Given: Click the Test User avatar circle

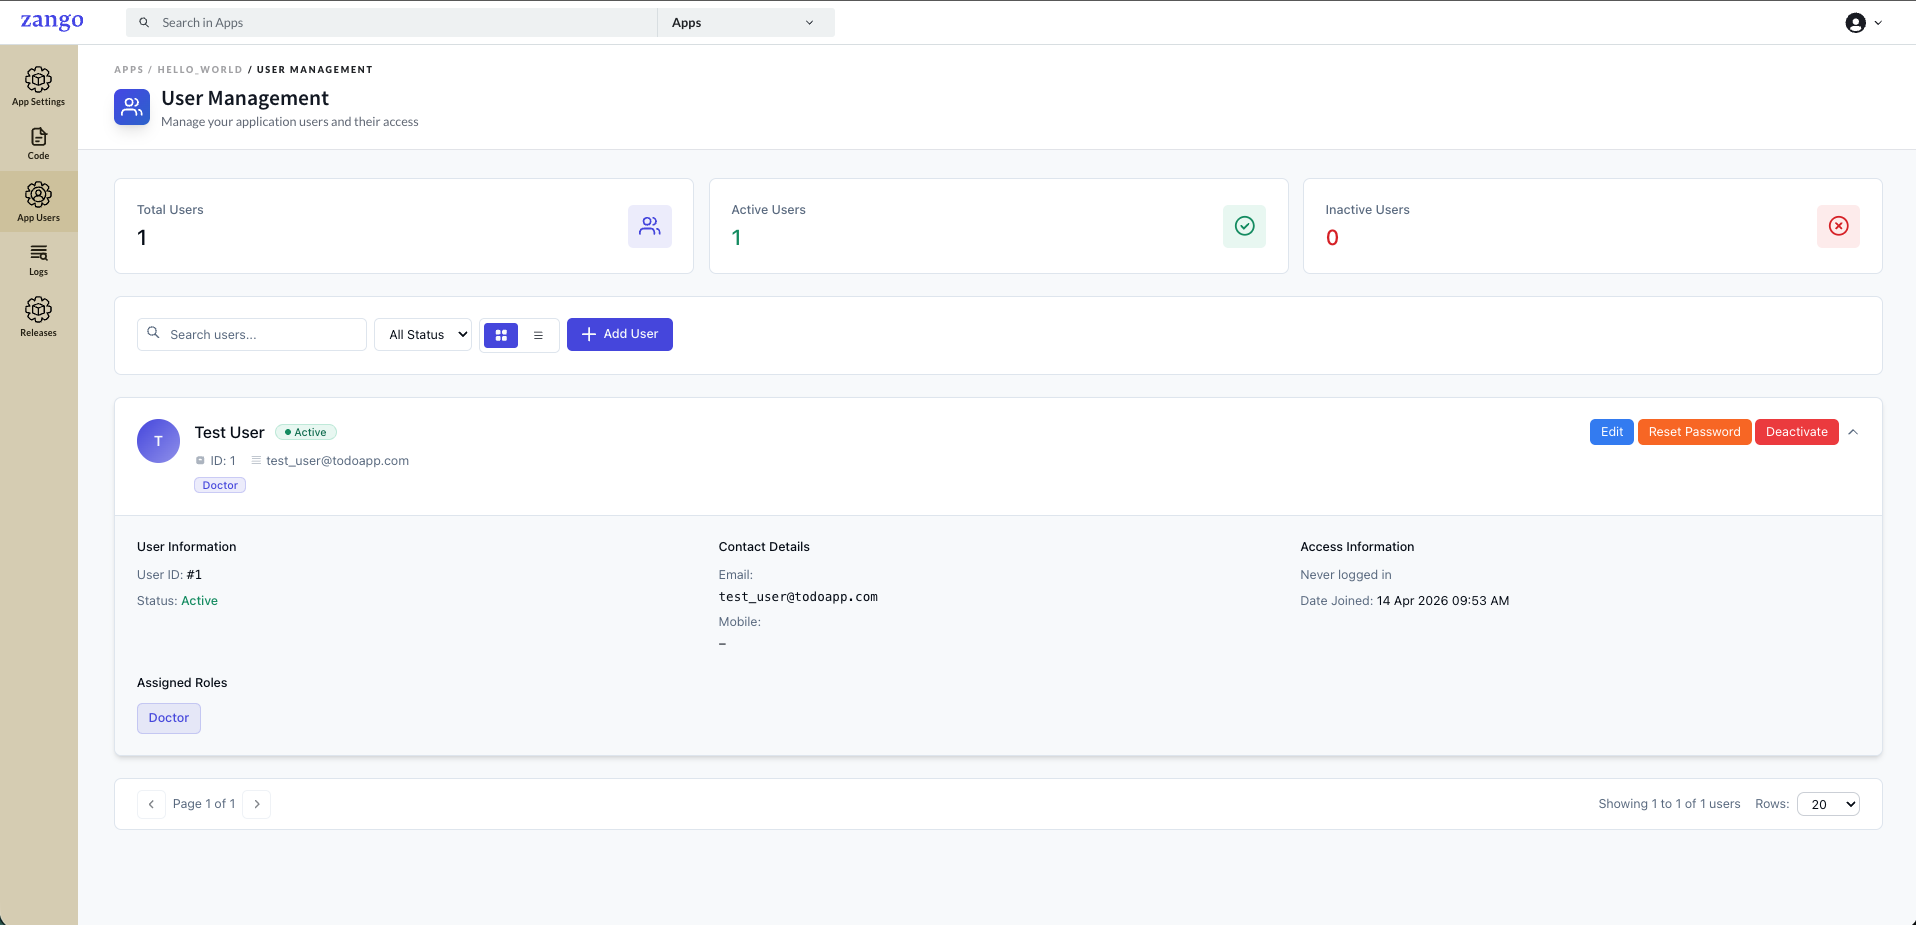Looking at the screenshot, I should pyautogui.click(x=158, y=441).
